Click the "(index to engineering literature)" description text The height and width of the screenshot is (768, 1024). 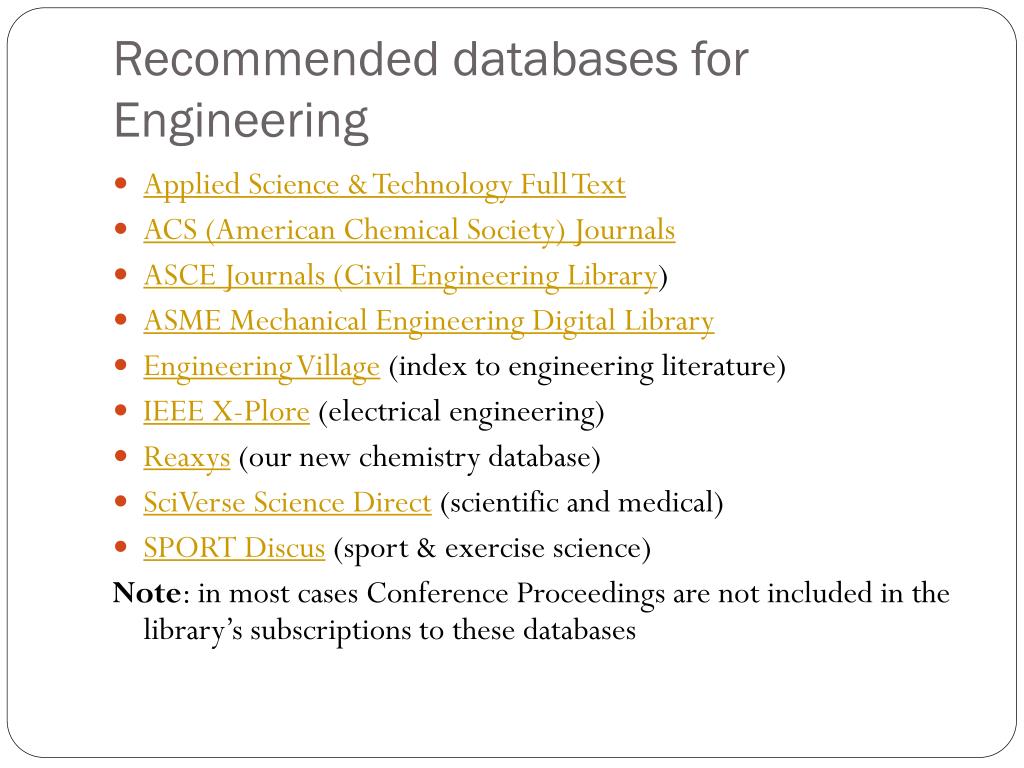click(x=587, y=367)
